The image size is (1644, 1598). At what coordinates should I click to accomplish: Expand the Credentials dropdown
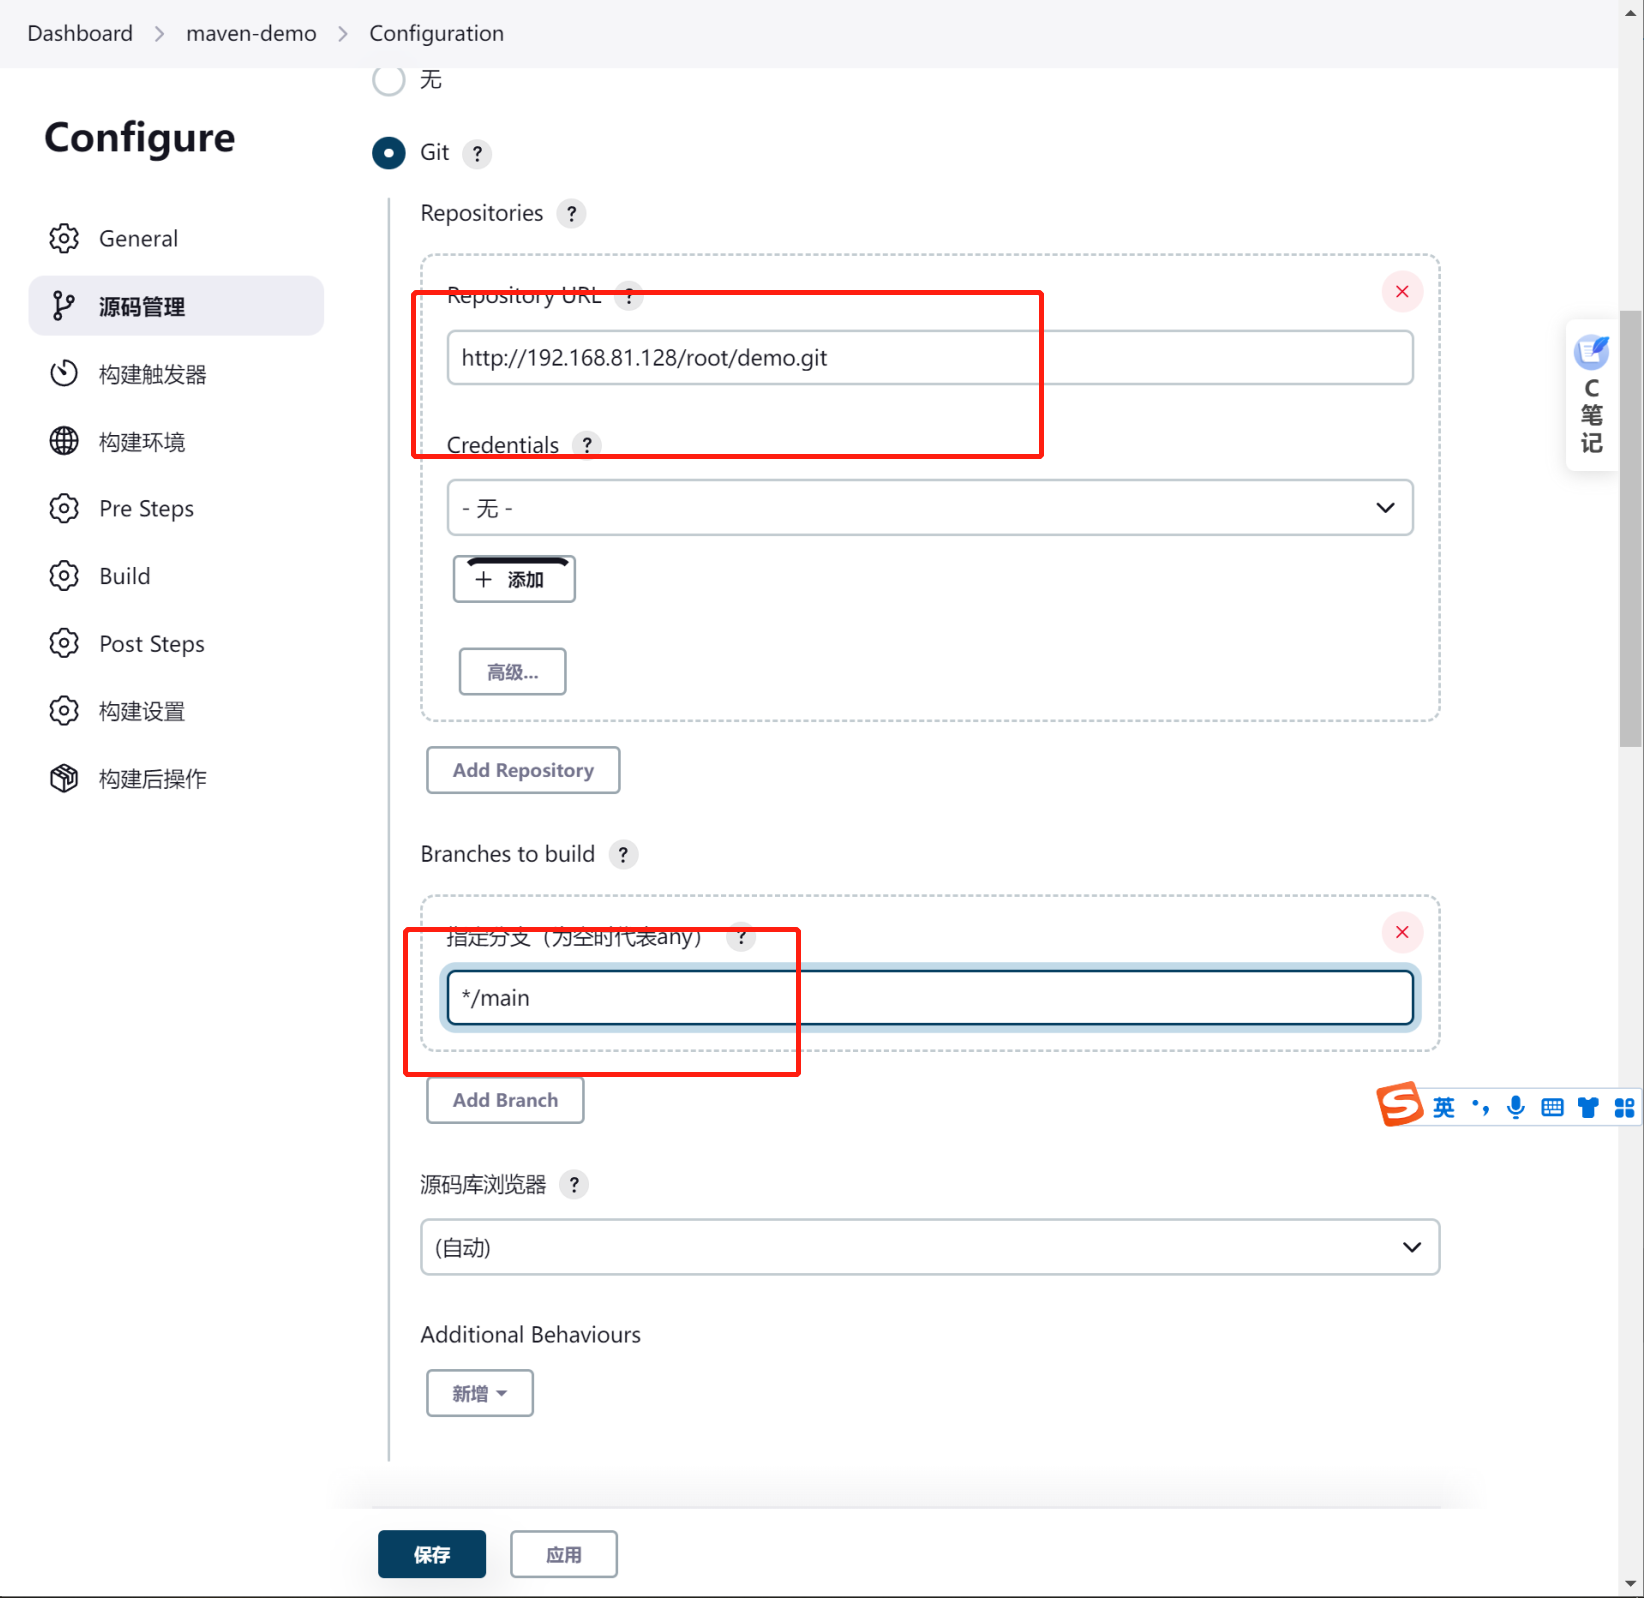pyautogui.click(x=930, y=508)
